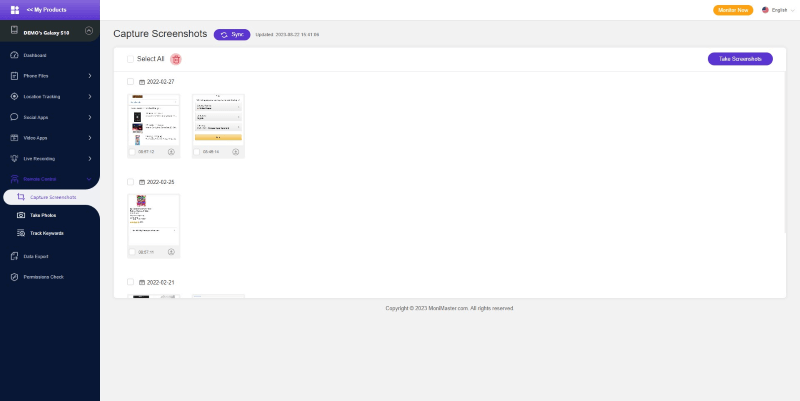Click the Take Photos camera icon
This screenshot has height=401, width=800.
tap(21, 215)
